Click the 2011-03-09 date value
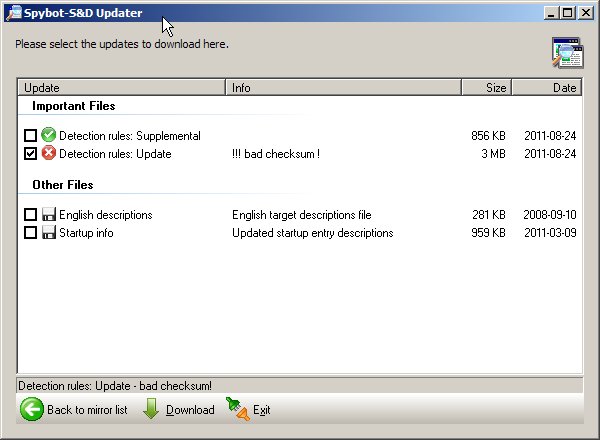 (x=550, y=233)
